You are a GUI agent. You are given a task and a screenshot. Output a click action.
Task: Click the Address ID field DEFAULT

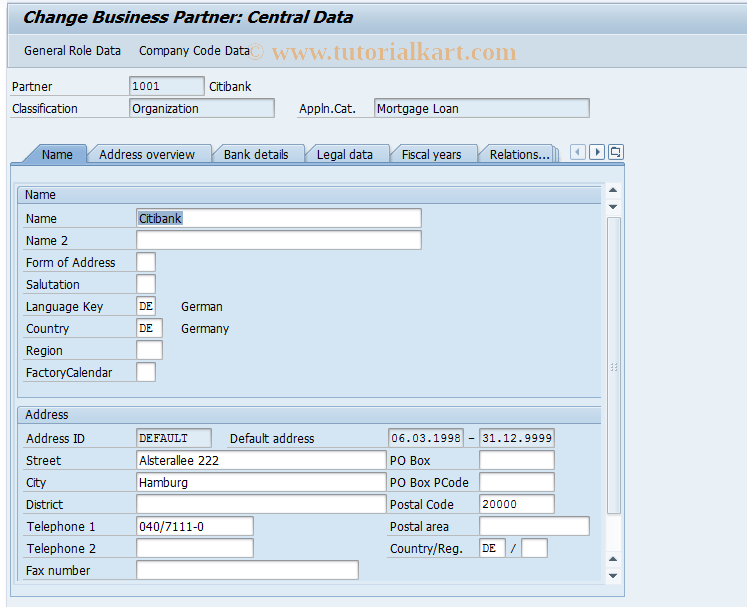tap(174, 438)
